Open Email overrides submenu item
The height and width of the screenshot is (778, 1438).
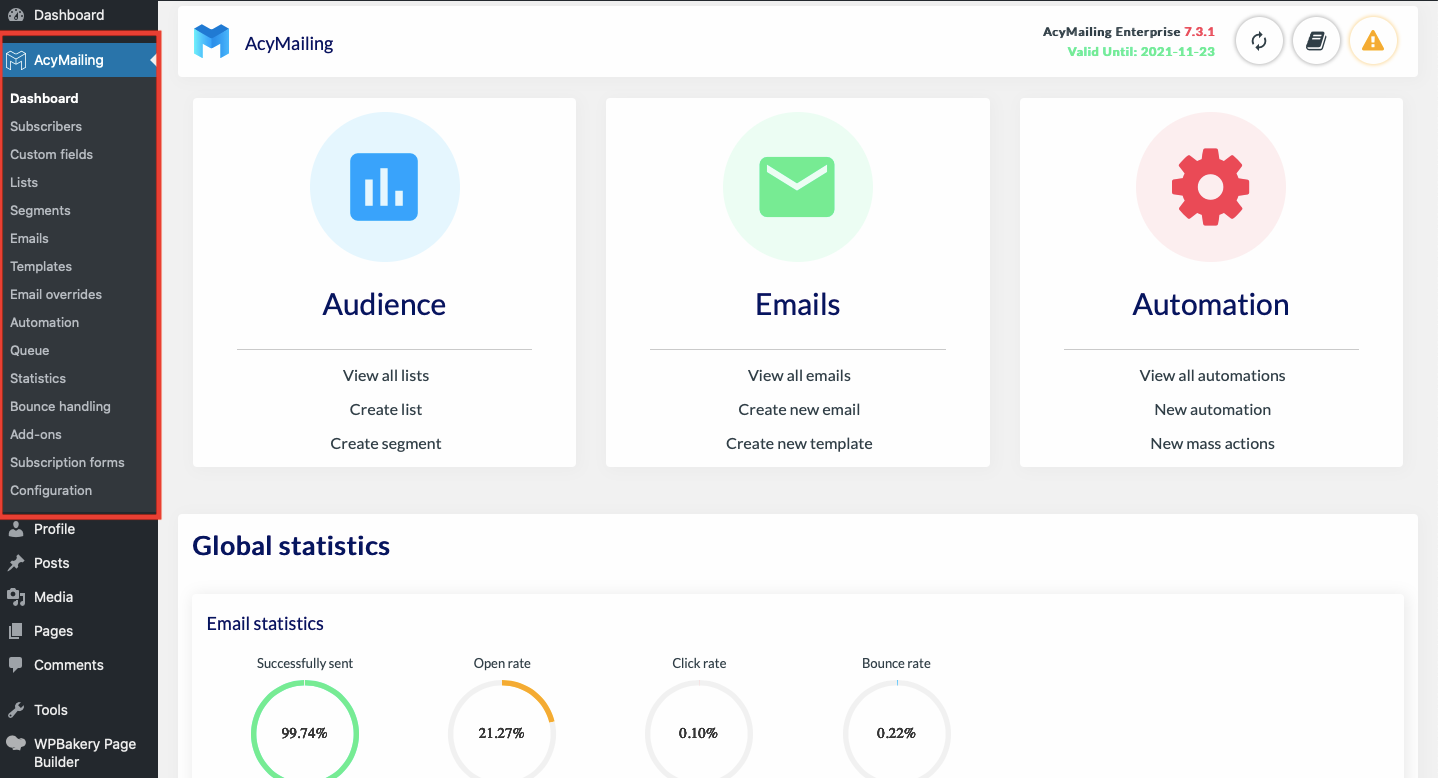pos(56,294)
